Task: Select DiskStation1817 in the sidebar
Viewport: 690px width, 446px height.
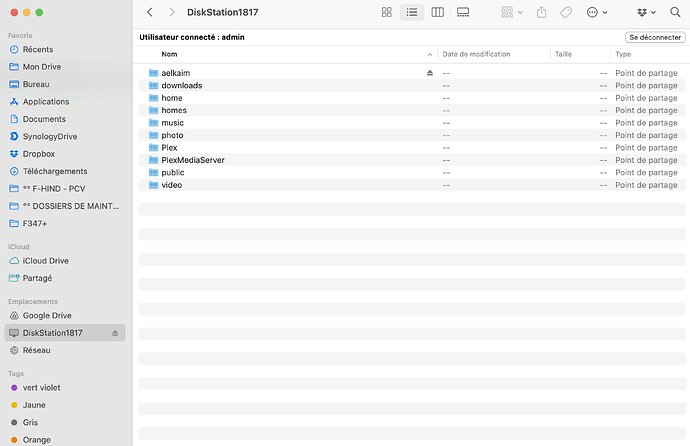Action: 65,333
